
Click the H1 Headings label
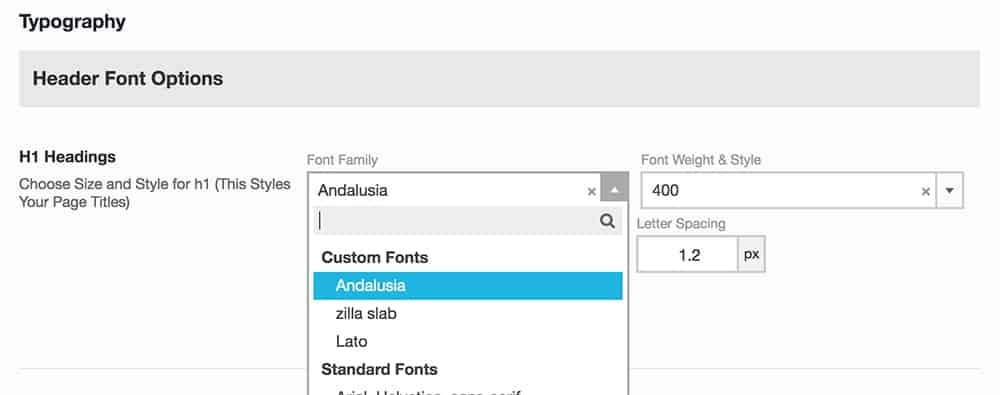pyautogui.click(x=68, y=157)
